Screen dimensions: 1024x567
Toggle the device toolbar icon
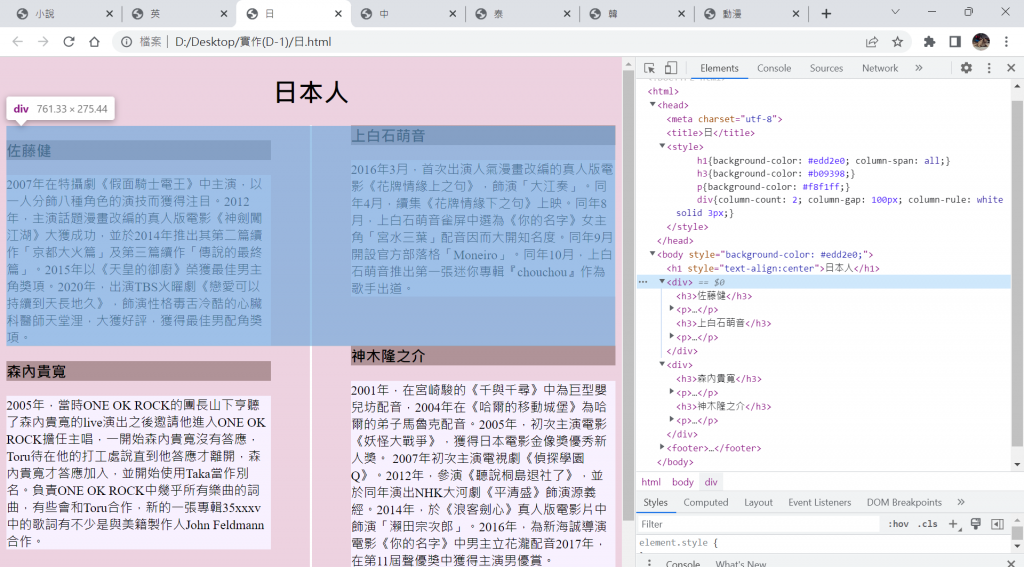[x=671, y=68]
